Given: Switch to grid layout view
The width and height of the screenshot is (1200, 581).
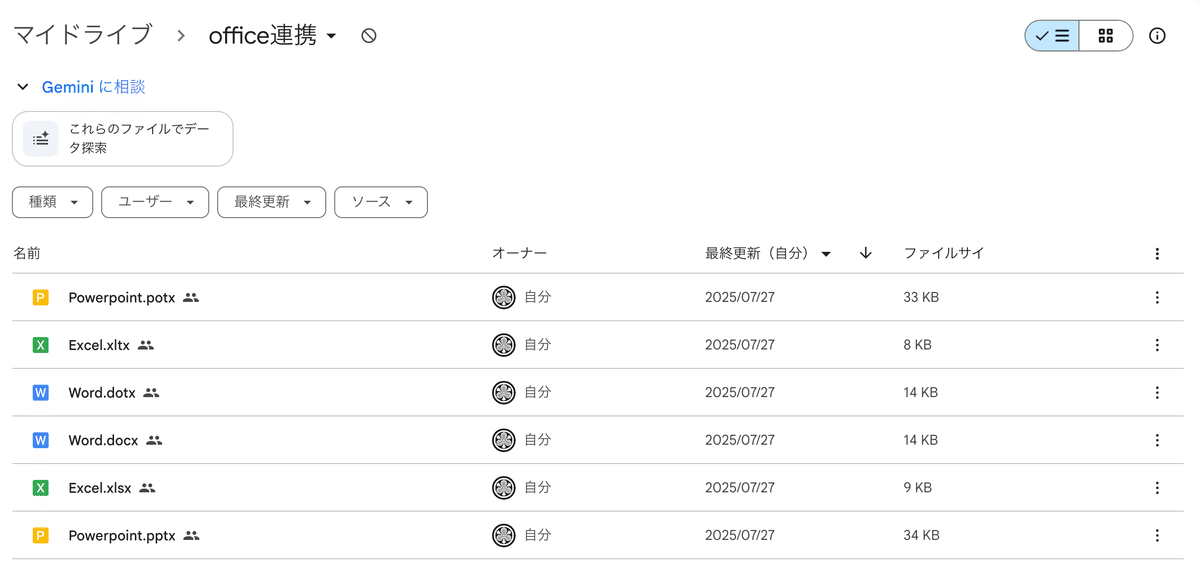Looking at the screenshot, I should click(x=1105, y=36).
